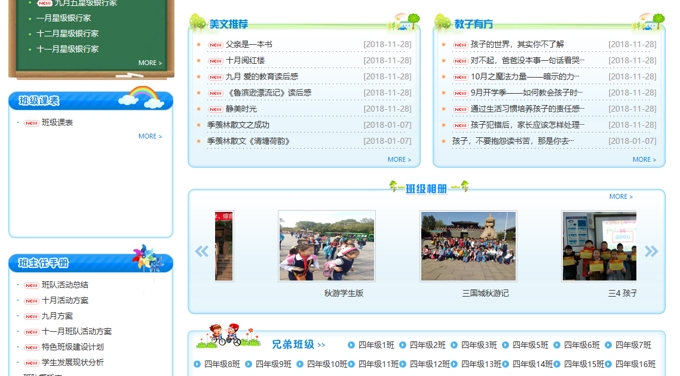Click the kids on bicycle icon near 兄弟班级

coord(228,335)
